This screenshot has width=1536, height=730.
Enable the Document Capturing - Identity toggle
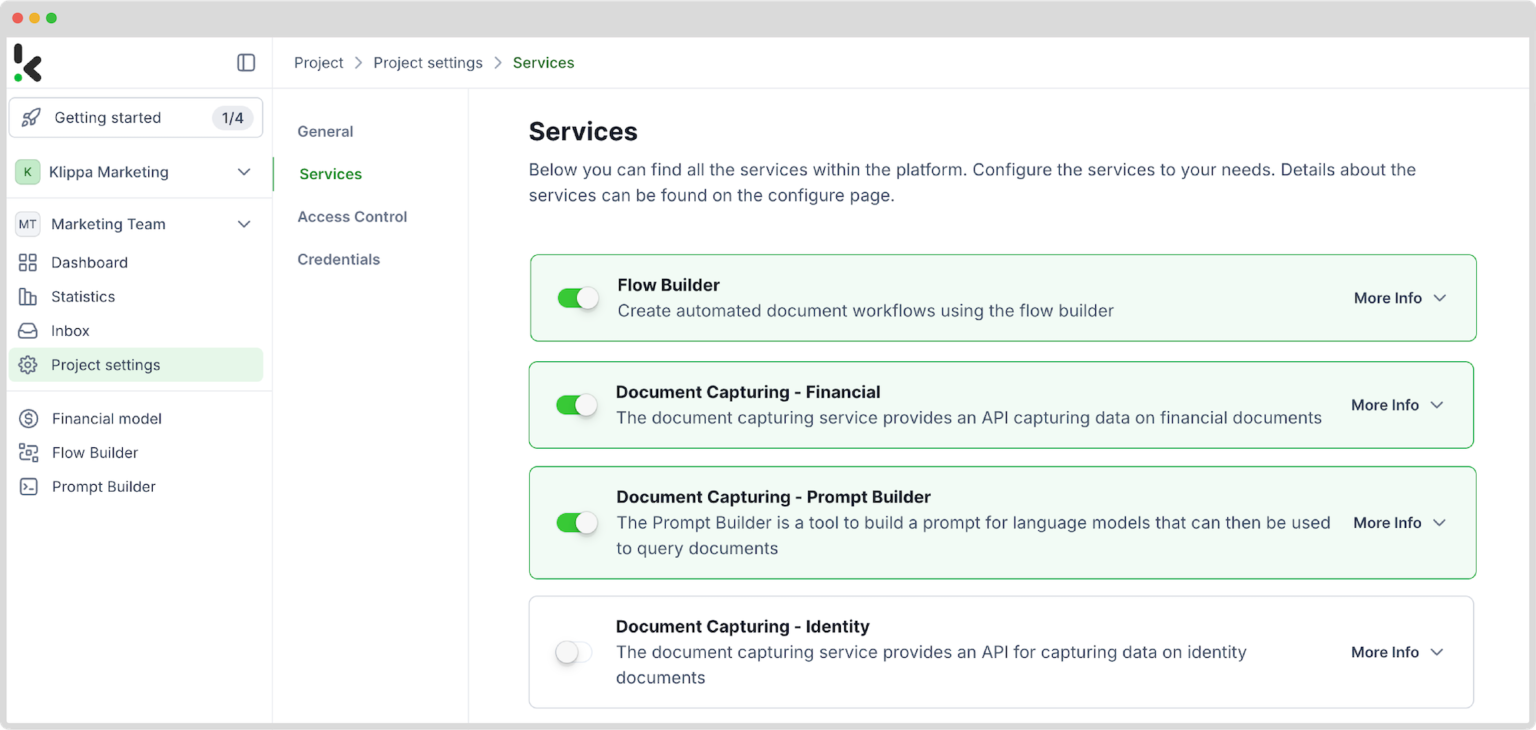(574, 652)
